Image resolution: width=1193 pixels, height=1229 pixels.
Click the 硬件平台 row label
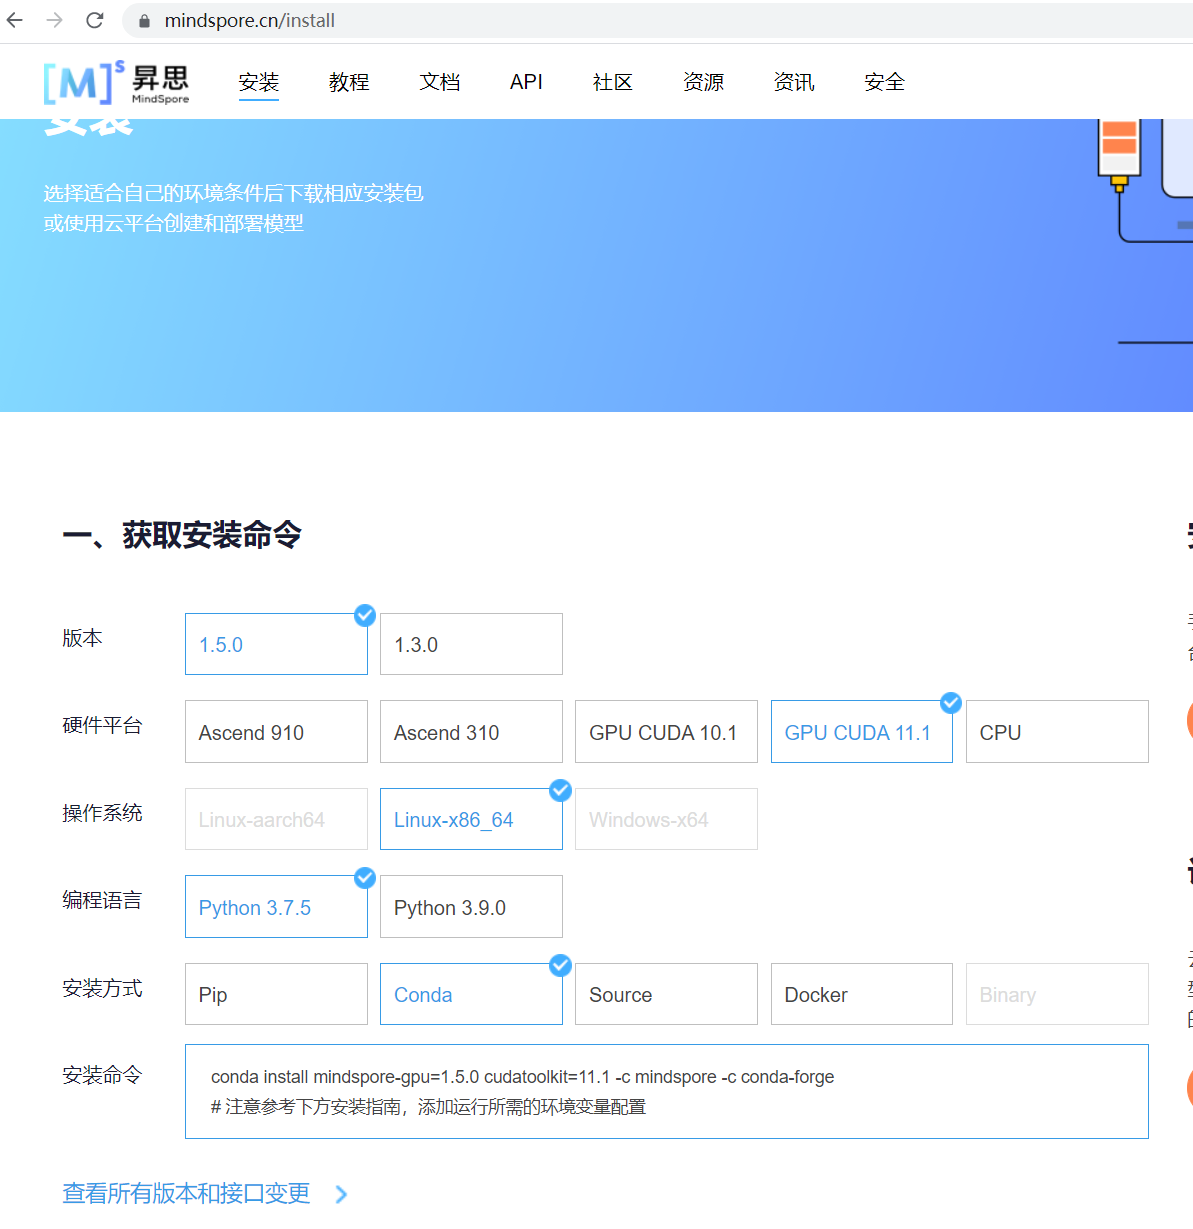coord(102,725)
